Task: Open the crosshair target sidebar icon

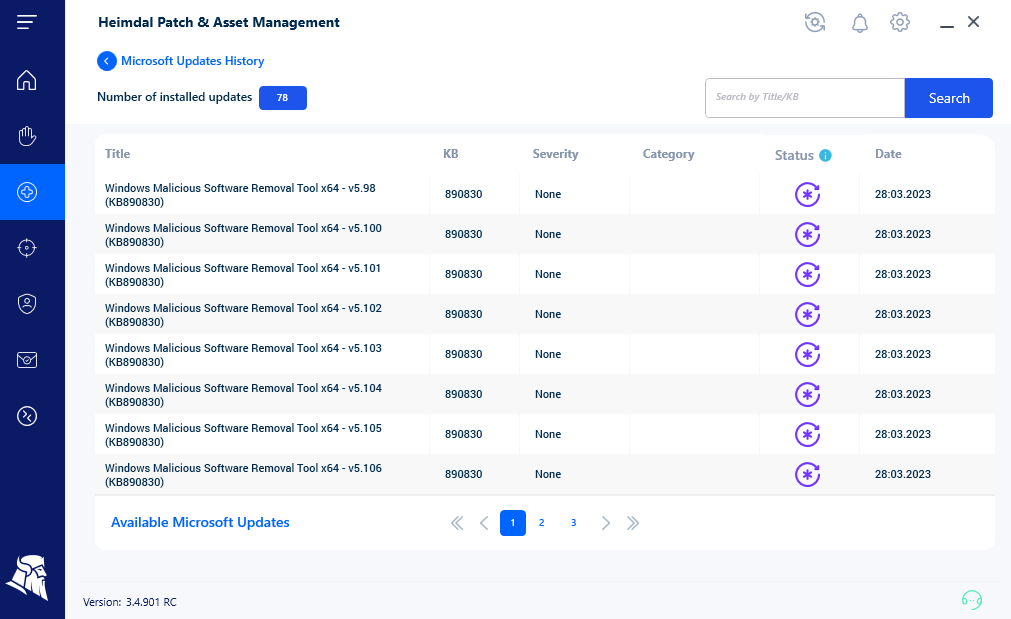Action: coord(26,248)
